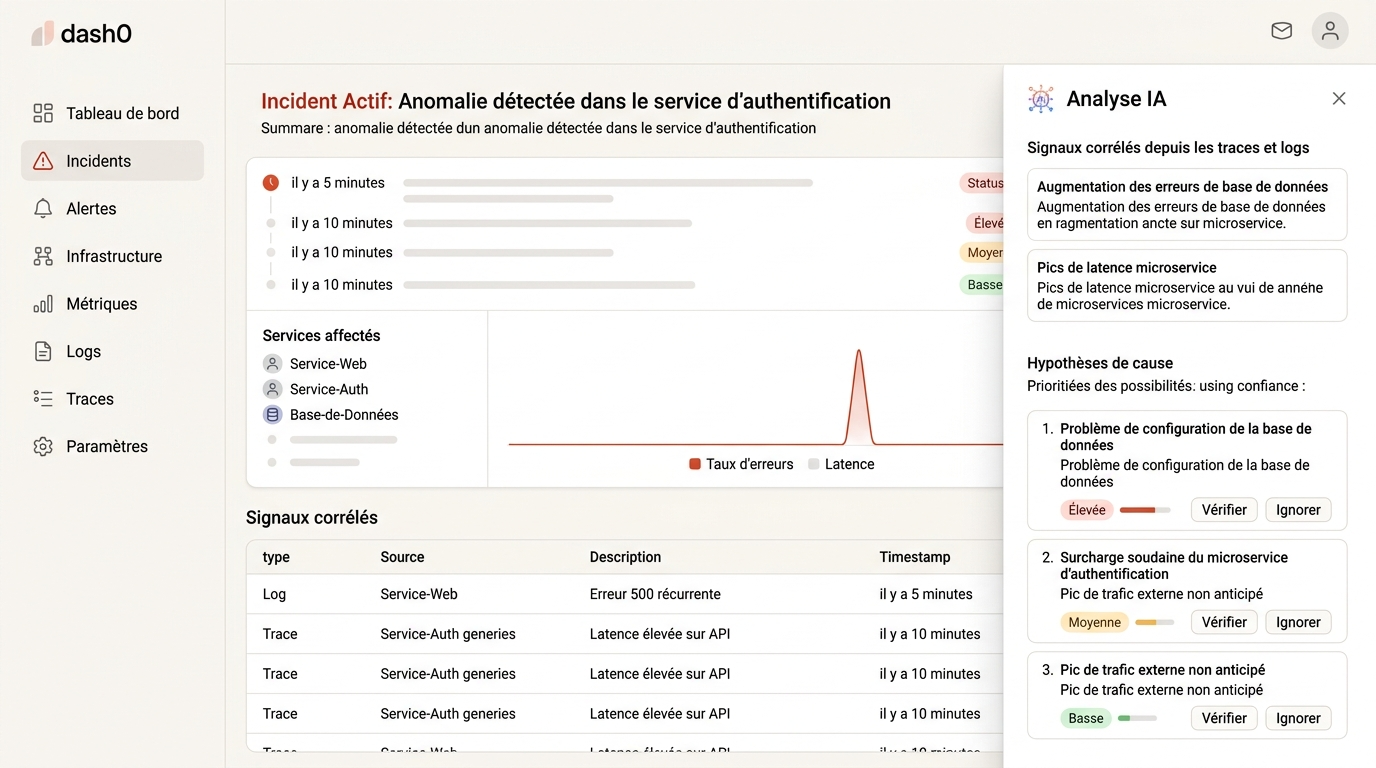Go to Alertes section
The height and width of the screenshot is (768, 1376).
(112, 209)
